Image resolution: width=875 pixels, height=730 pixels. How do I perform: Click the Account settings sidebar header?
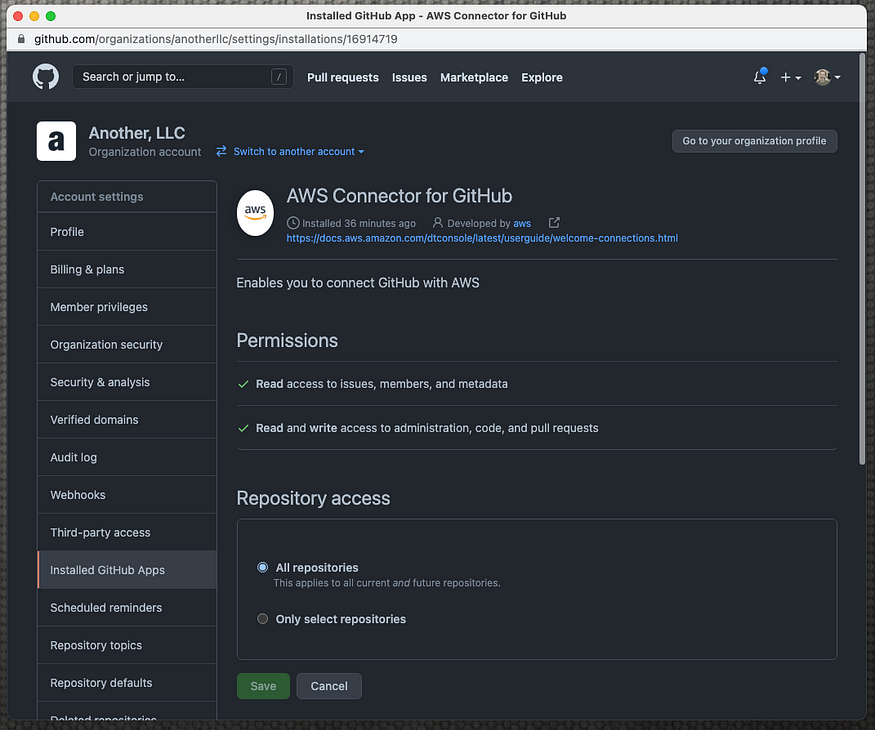(127, 196)
